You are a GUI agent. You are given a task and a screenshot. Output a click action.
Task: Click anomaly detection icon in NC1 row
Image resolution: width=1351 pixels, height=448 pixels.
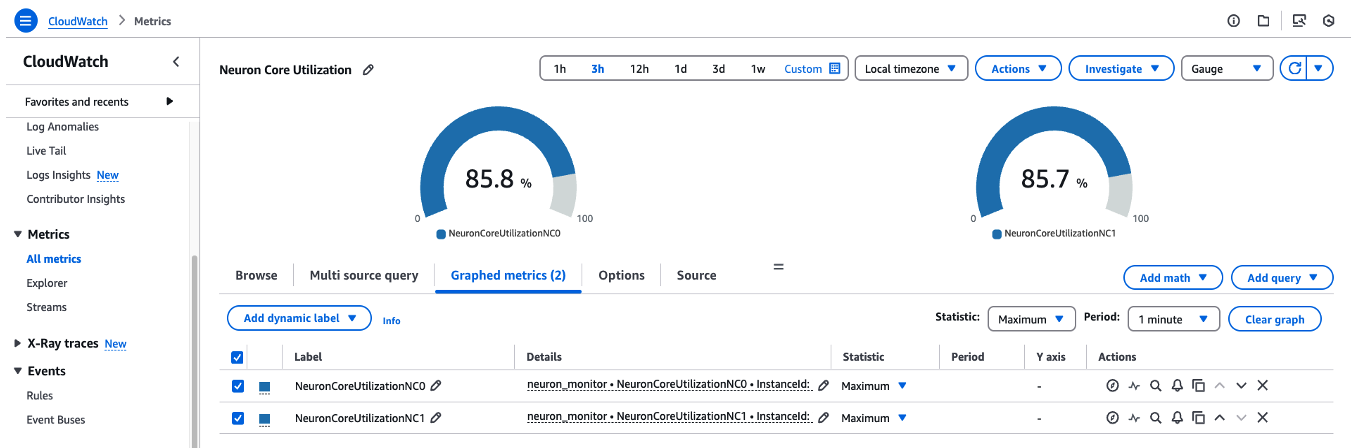point(1134,418)
